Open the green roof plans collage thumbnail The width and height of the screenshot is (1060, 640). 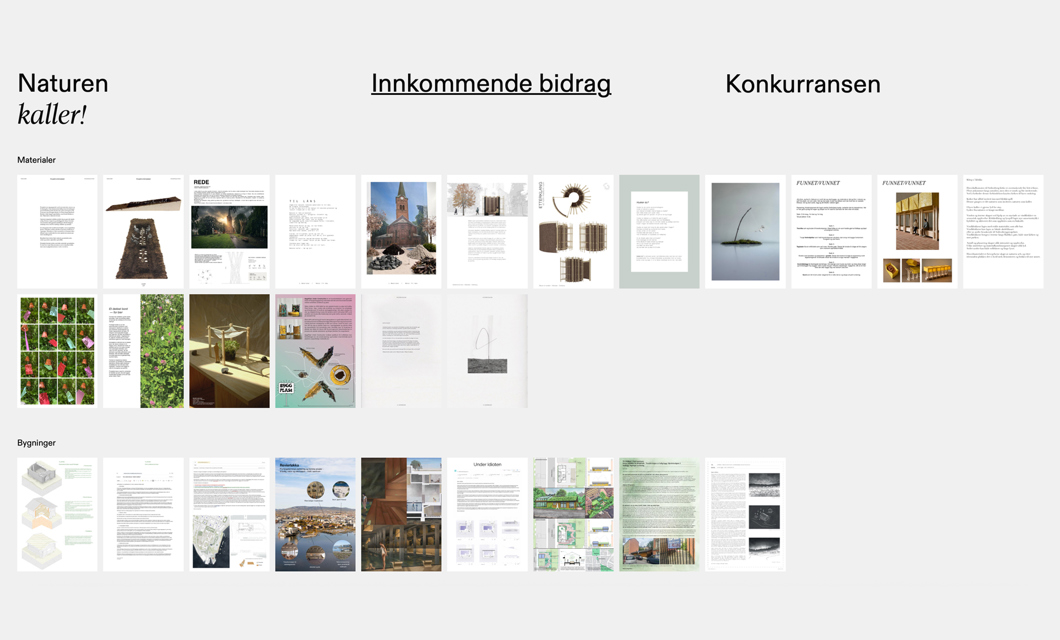(x=573, y=514)
